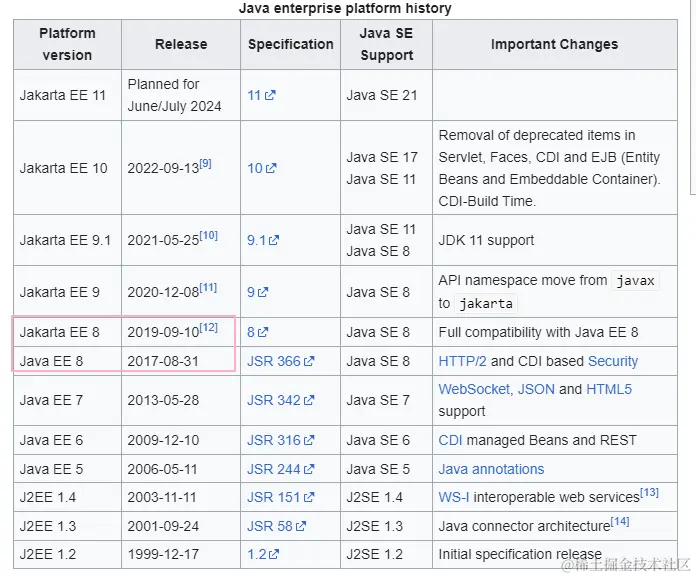Open the JSR 316 link
696x578 pixels.
click(281, 440)
